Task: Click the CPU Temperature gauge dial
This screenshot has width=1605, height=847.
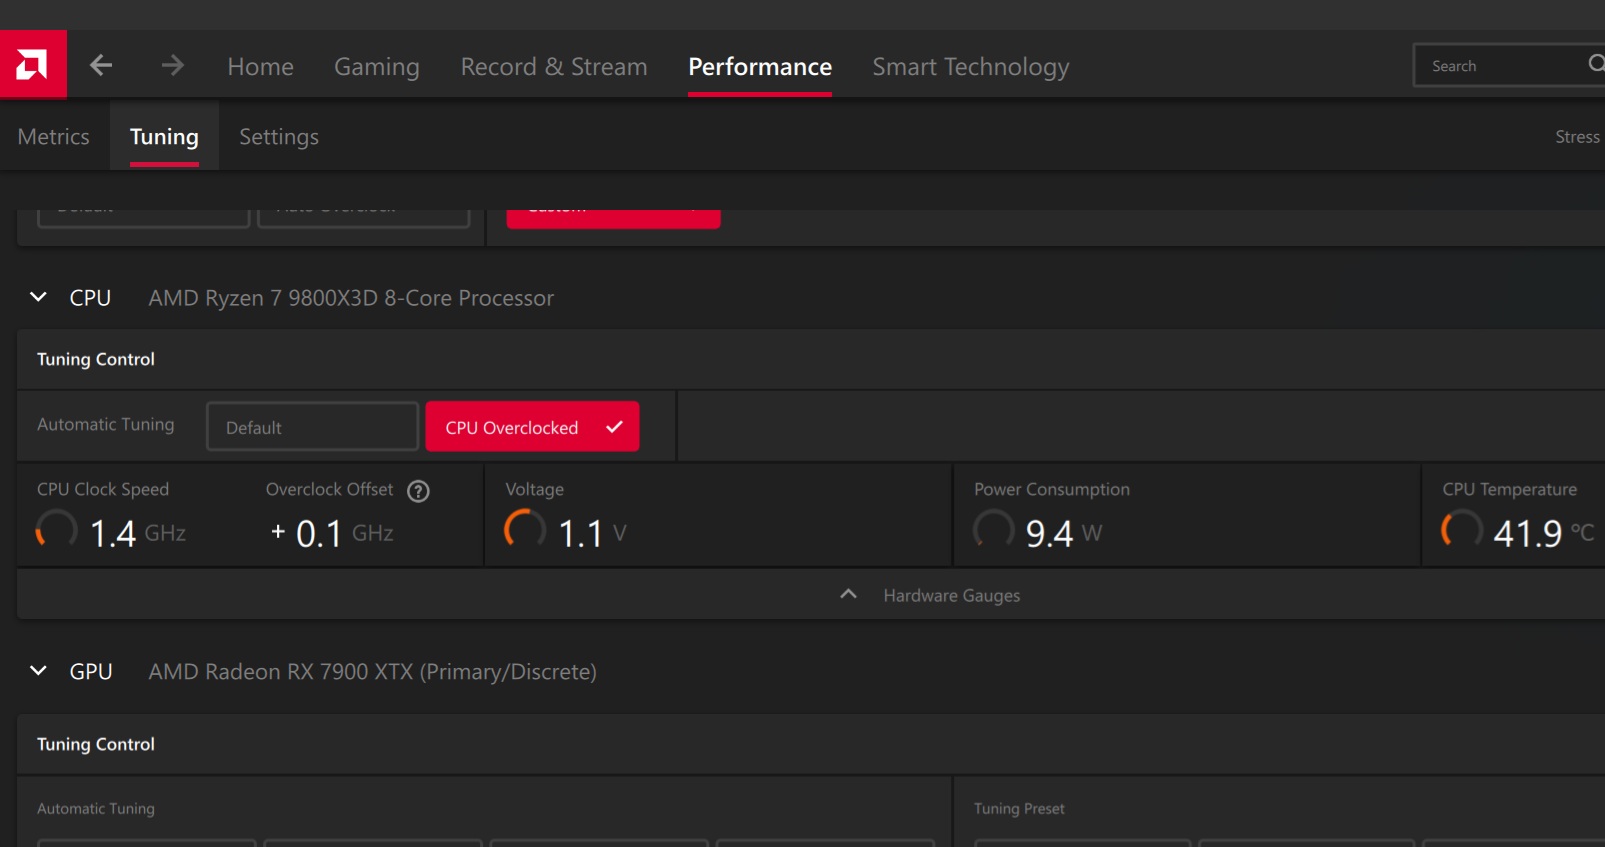Action: [1462, 529]
